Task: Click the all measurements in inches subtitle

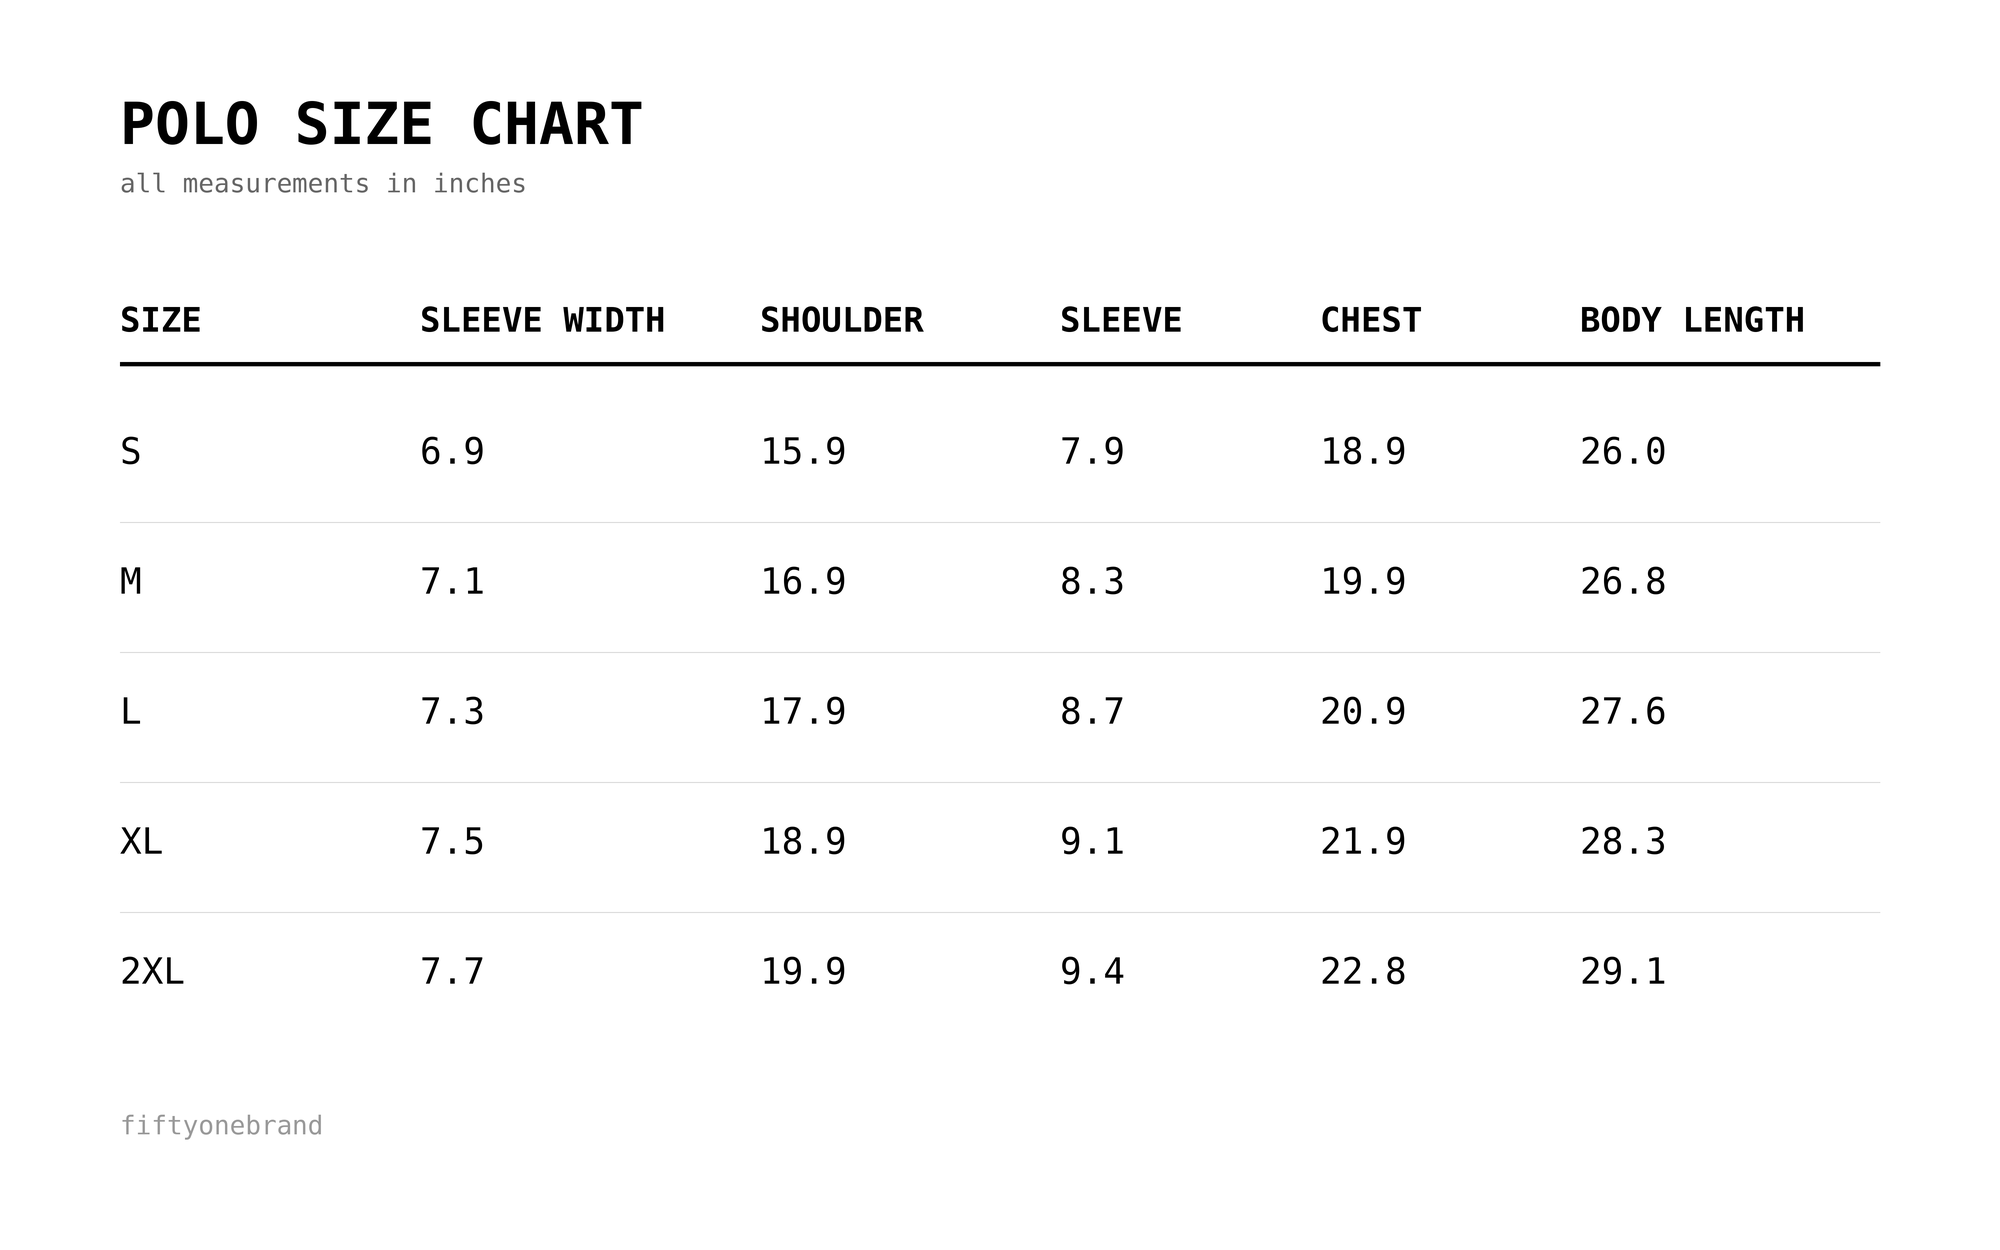Action: [323, 184]
